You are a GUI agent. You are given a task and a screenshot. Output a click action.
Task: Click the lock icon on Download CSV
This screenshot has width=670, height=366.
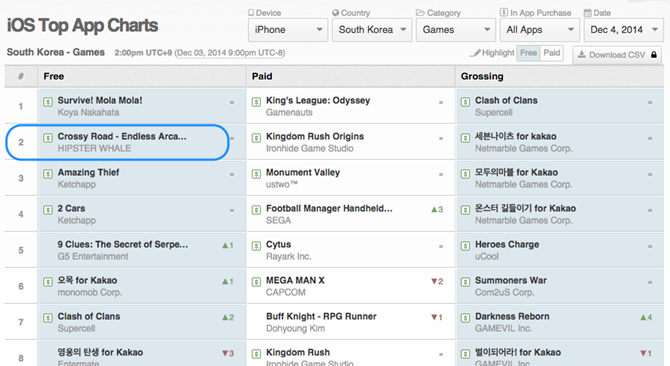pyautogui.click(x=654, y=55)
